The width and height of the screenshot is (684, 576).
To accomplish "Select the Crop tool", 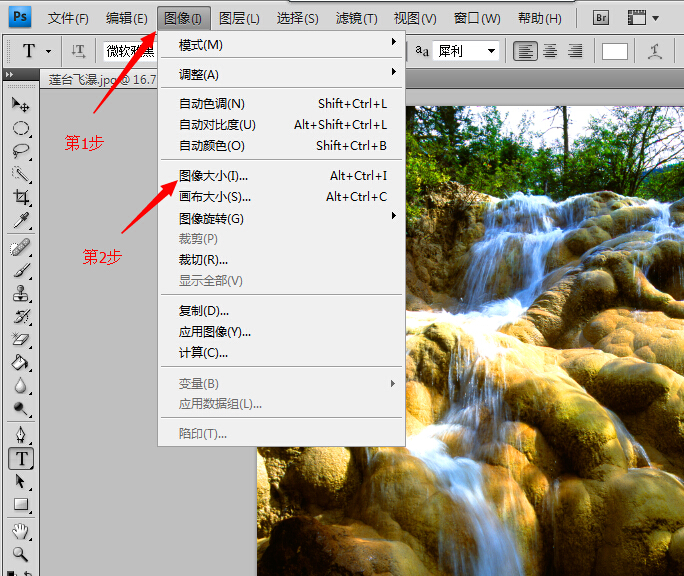I will coord(20,198).
